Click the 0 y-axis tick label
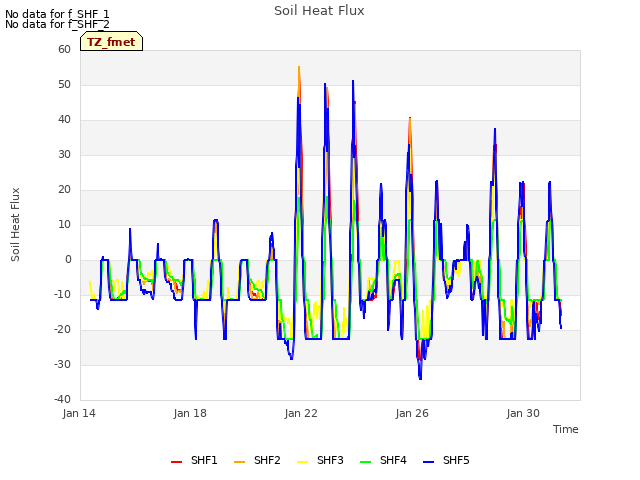The image size is (640, 480). 68,260
